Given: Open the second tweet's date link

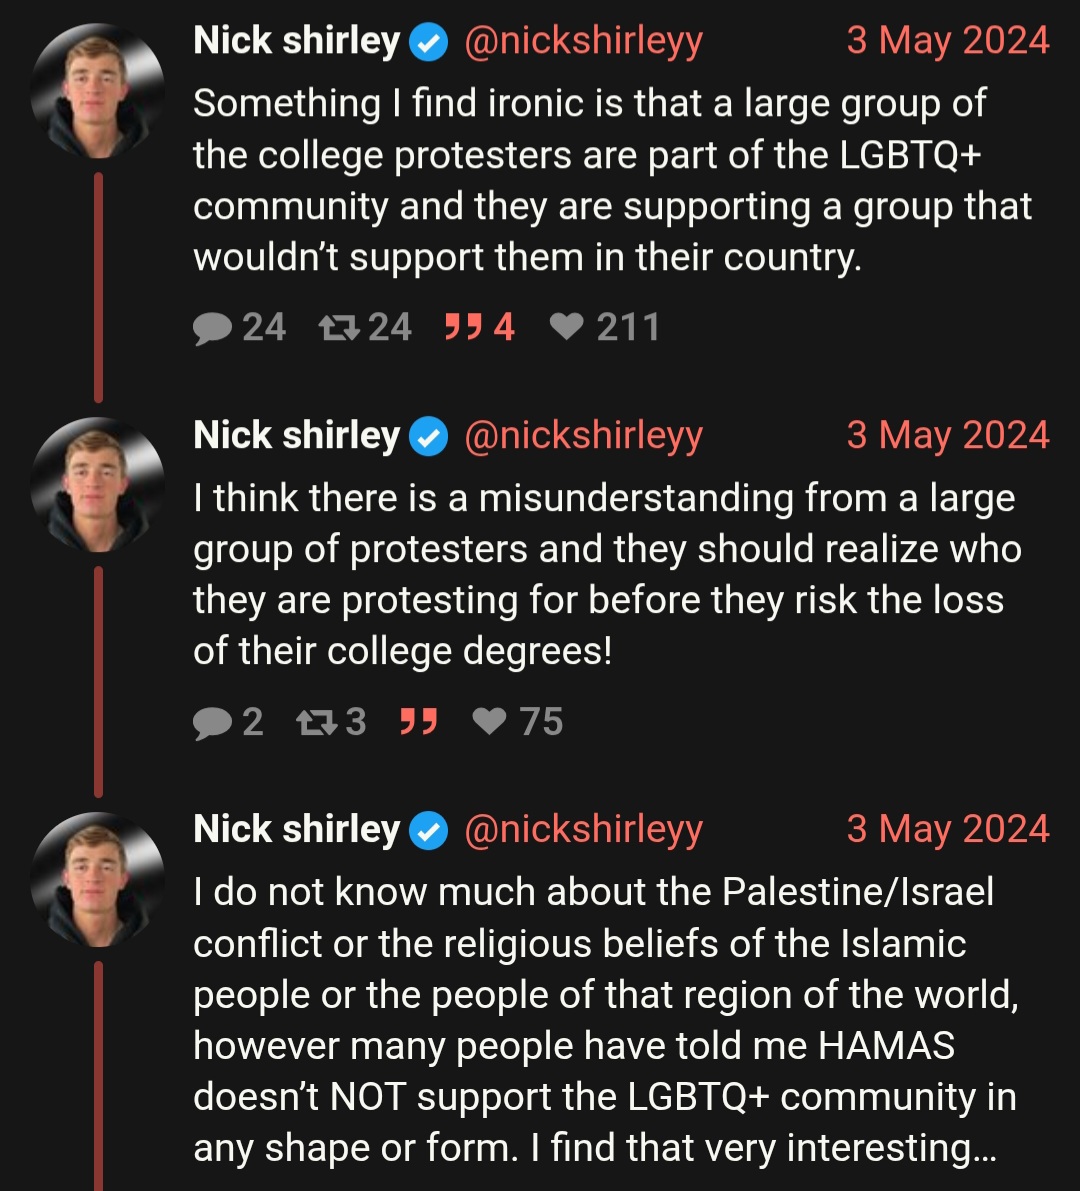Looking at the screenshot, I should coord(947,436).
